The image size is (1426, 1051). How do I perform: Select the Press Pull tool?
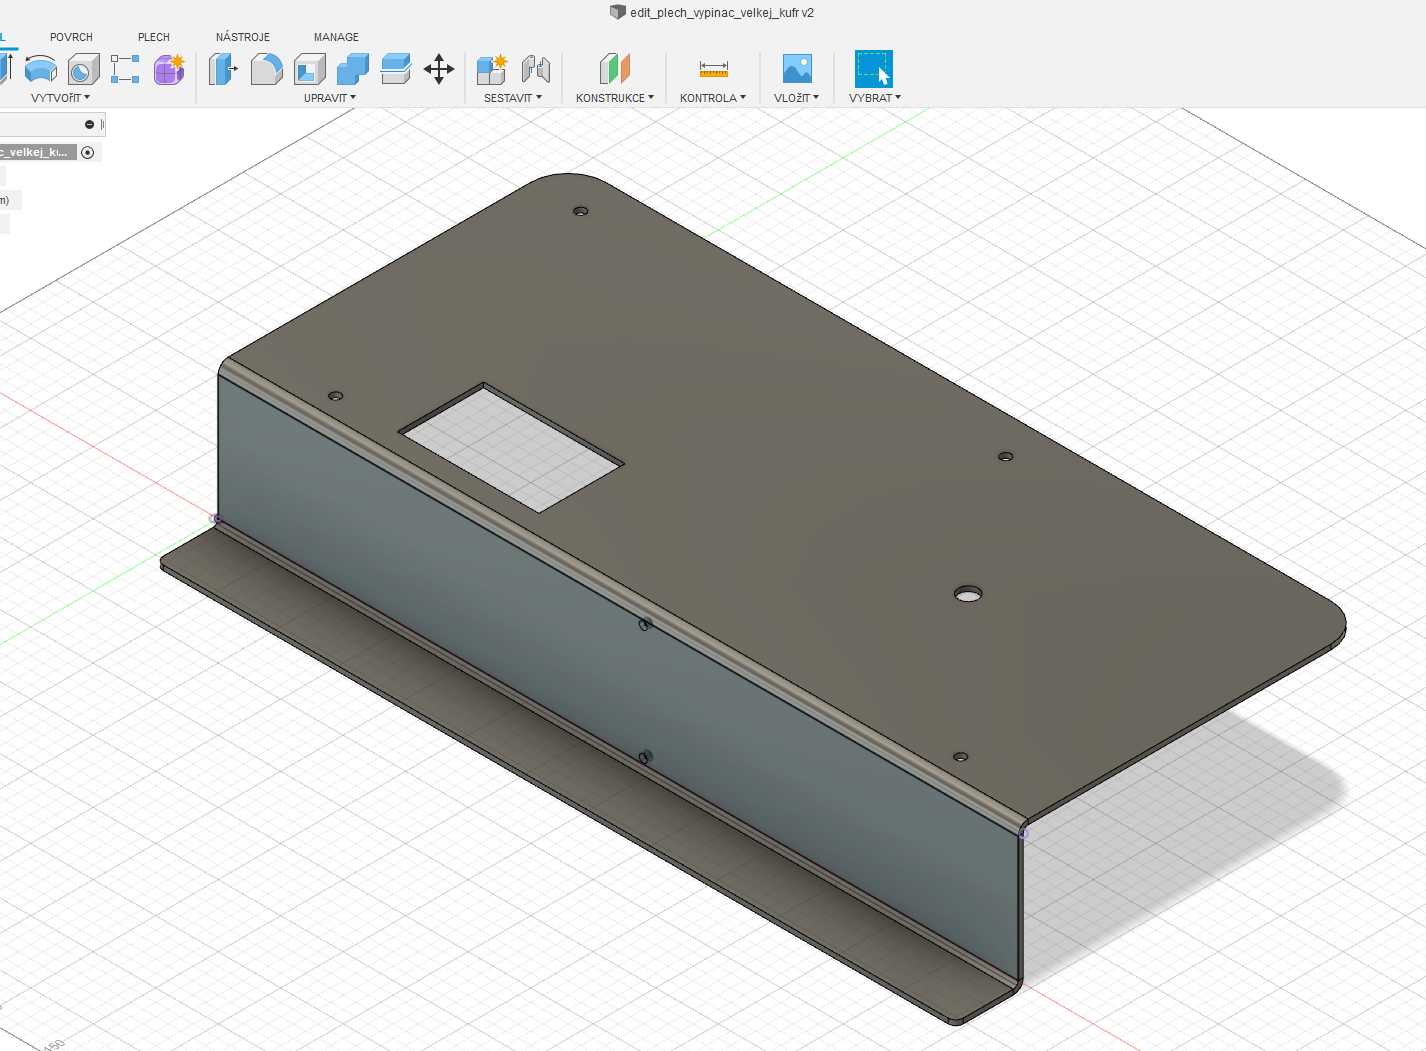[223, 69]
